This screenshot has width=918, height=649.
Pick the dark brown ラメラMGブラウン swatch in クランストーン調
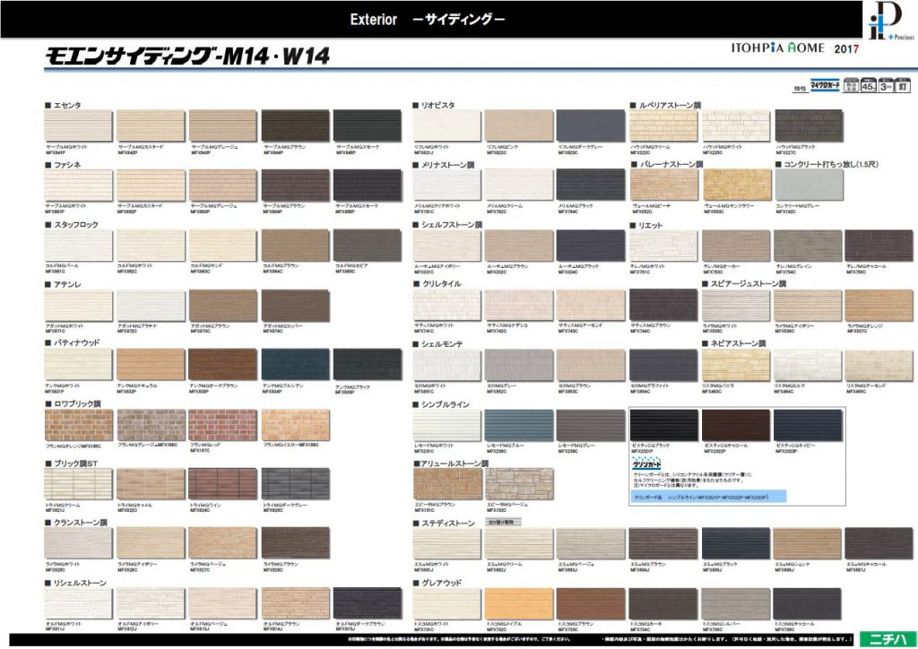tap(295, 543)
